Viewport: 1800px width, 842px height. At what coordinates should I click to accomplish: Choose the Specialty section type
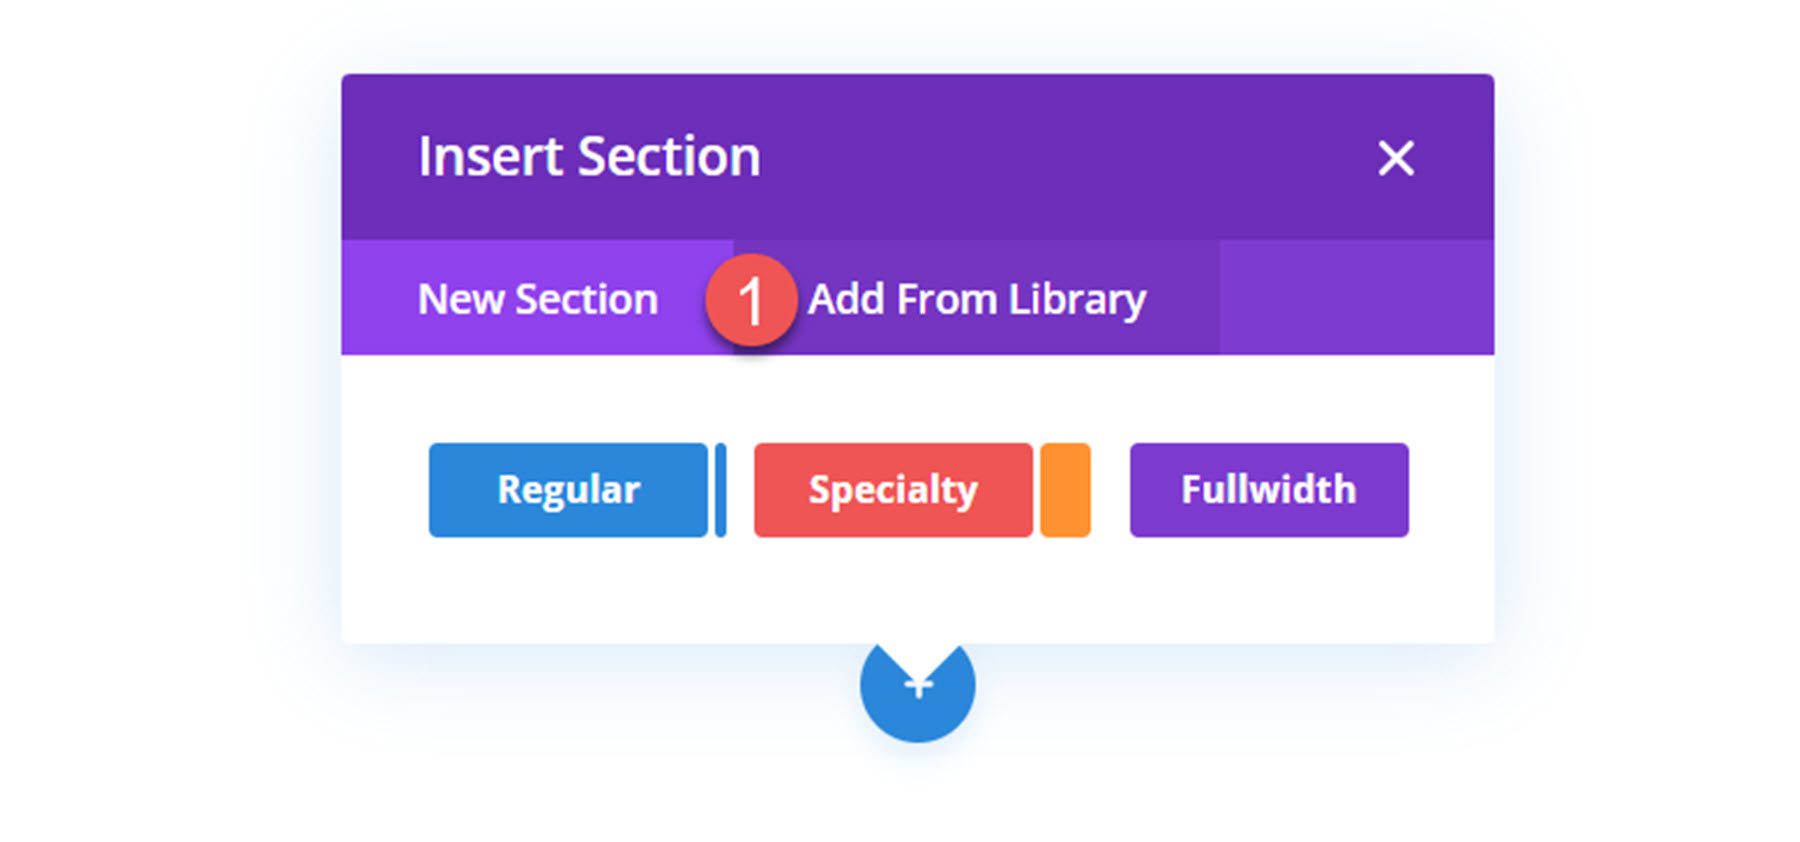[892, 490]
